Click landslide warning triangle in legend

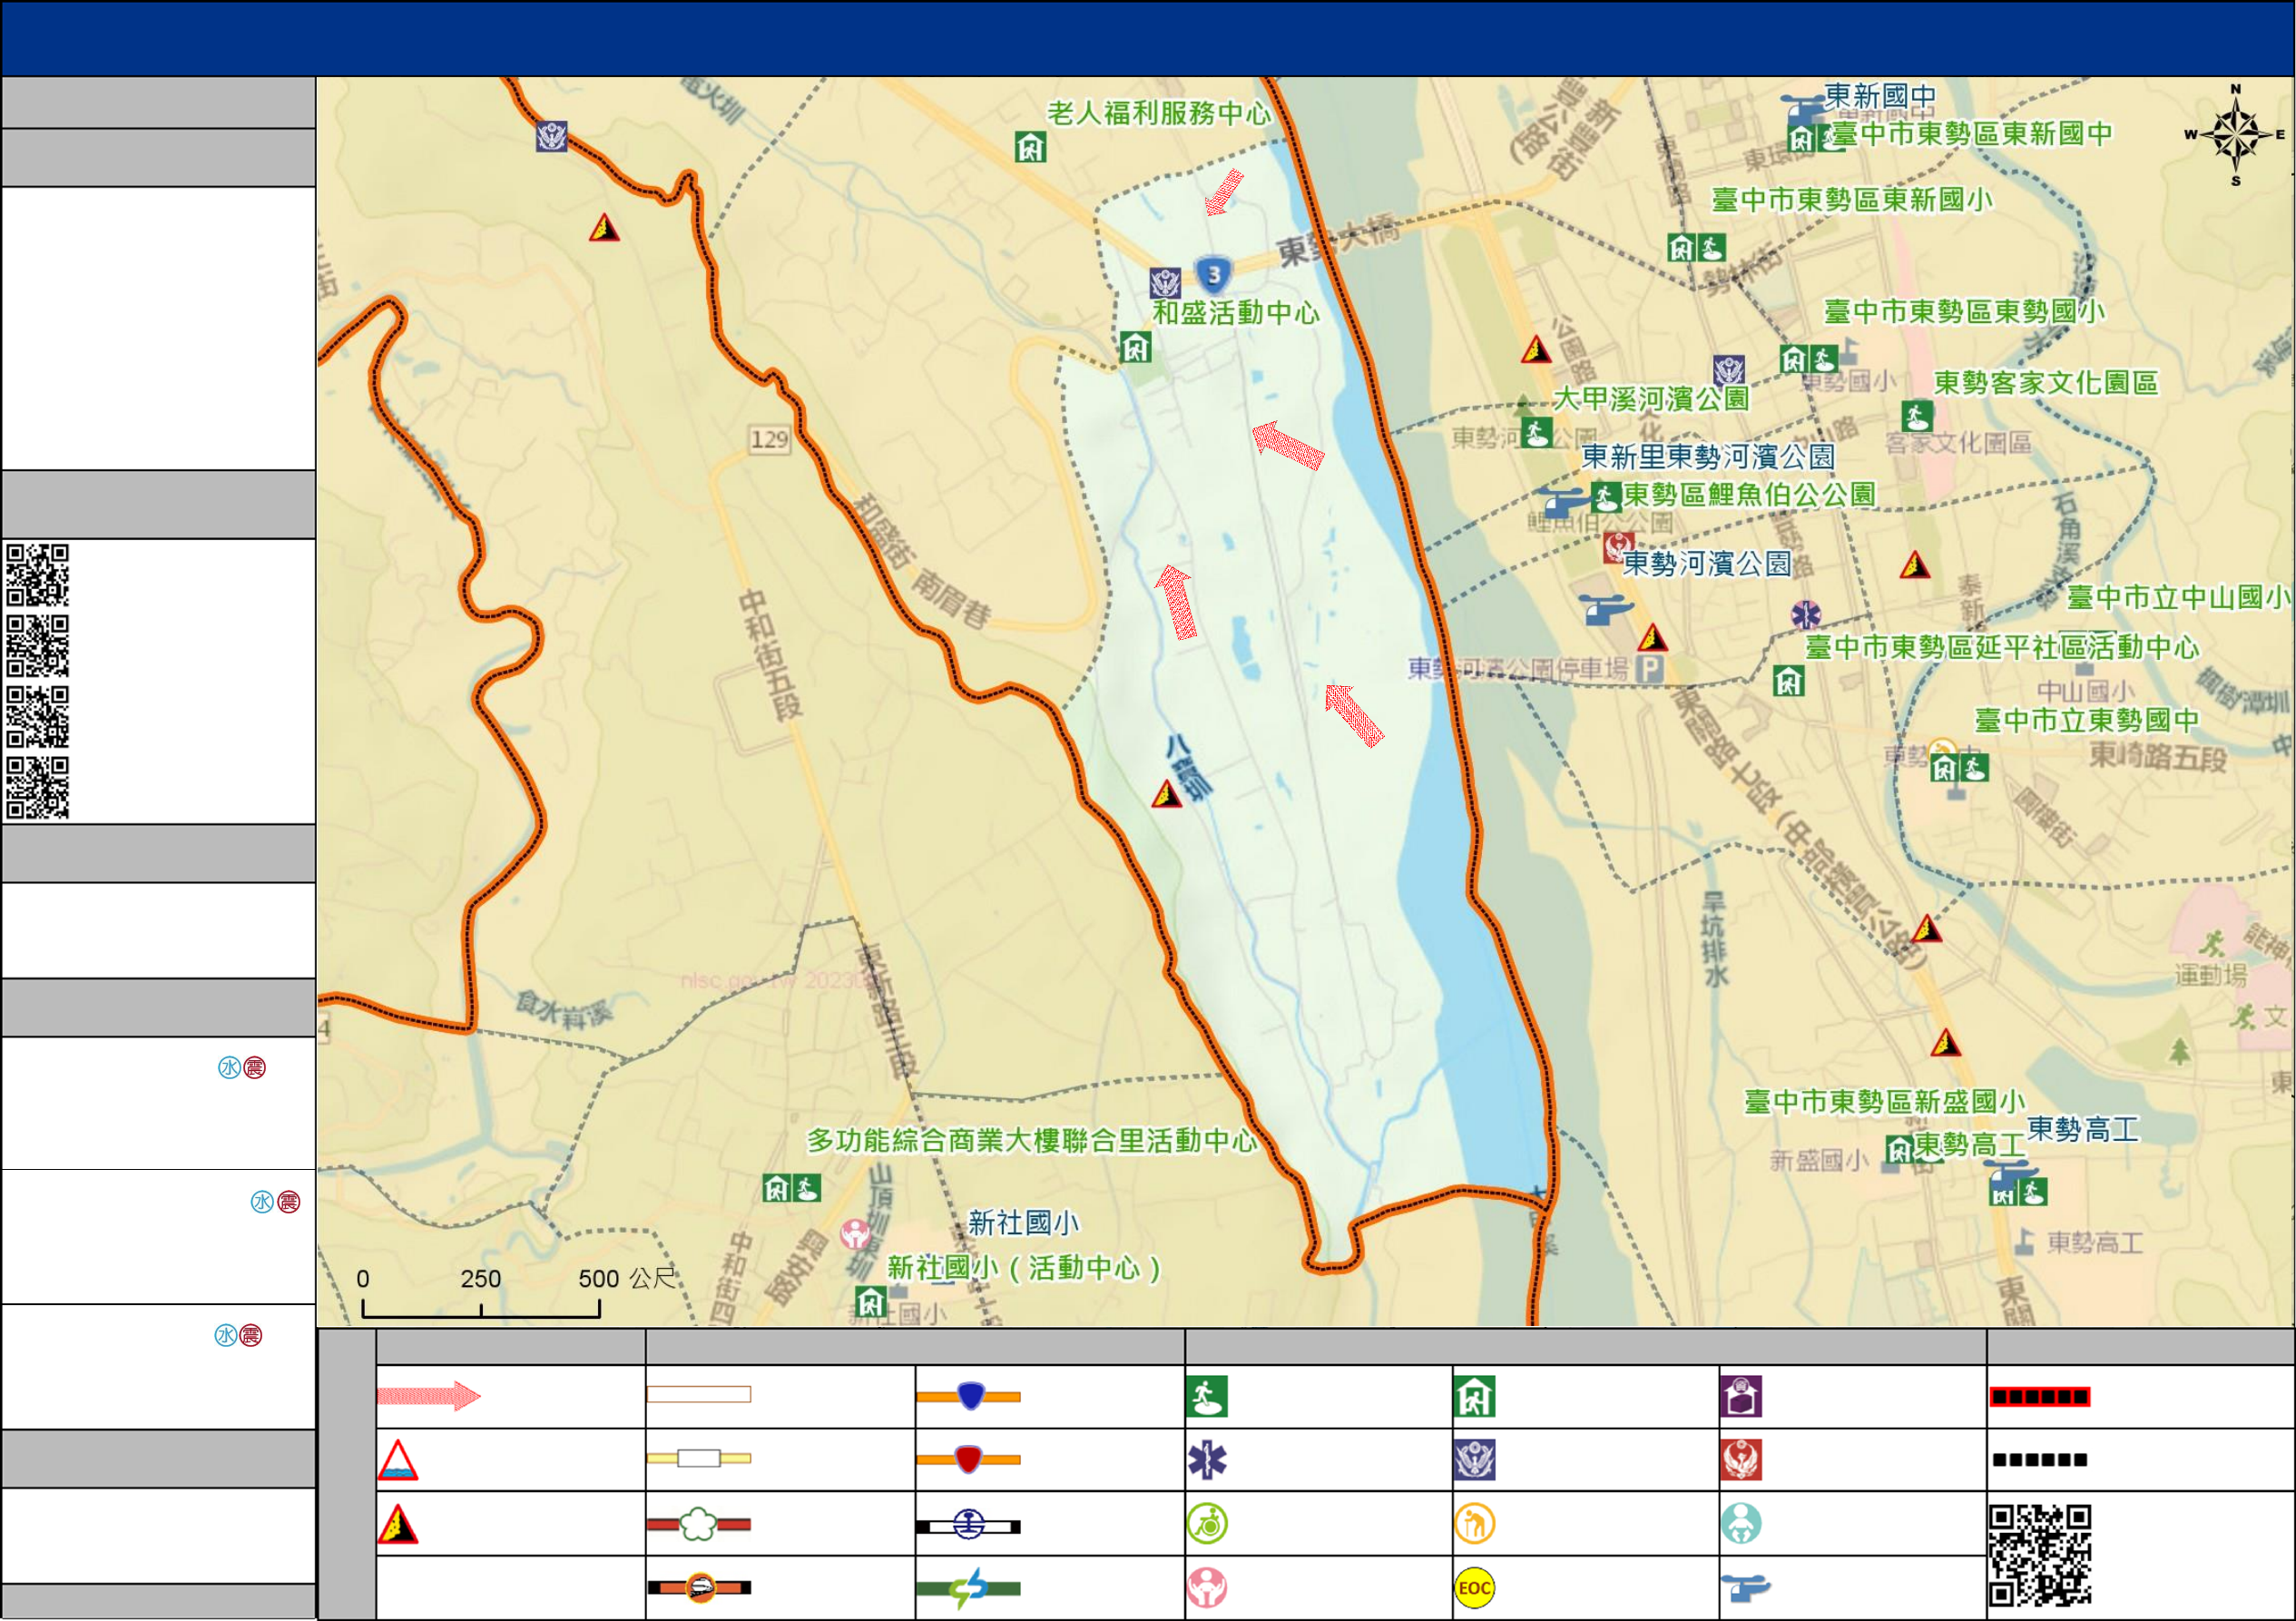click(397, 1525)
